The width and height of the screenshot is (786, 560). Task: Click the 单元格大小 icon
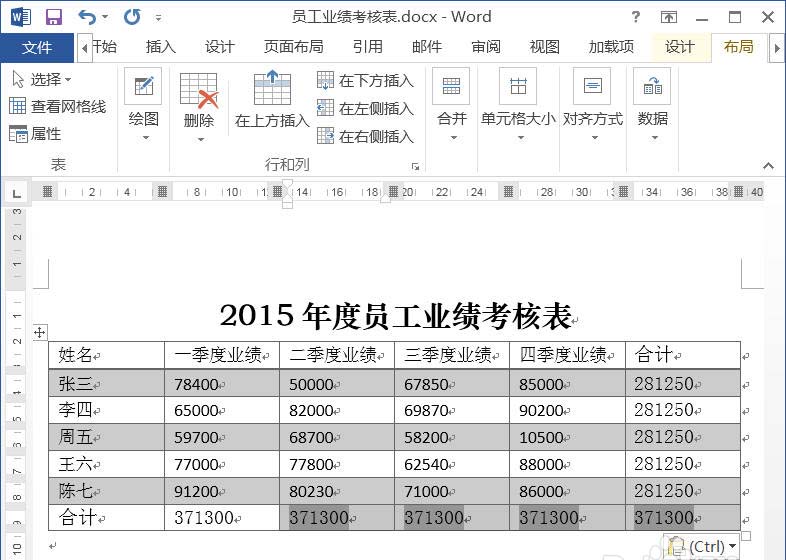518,86
